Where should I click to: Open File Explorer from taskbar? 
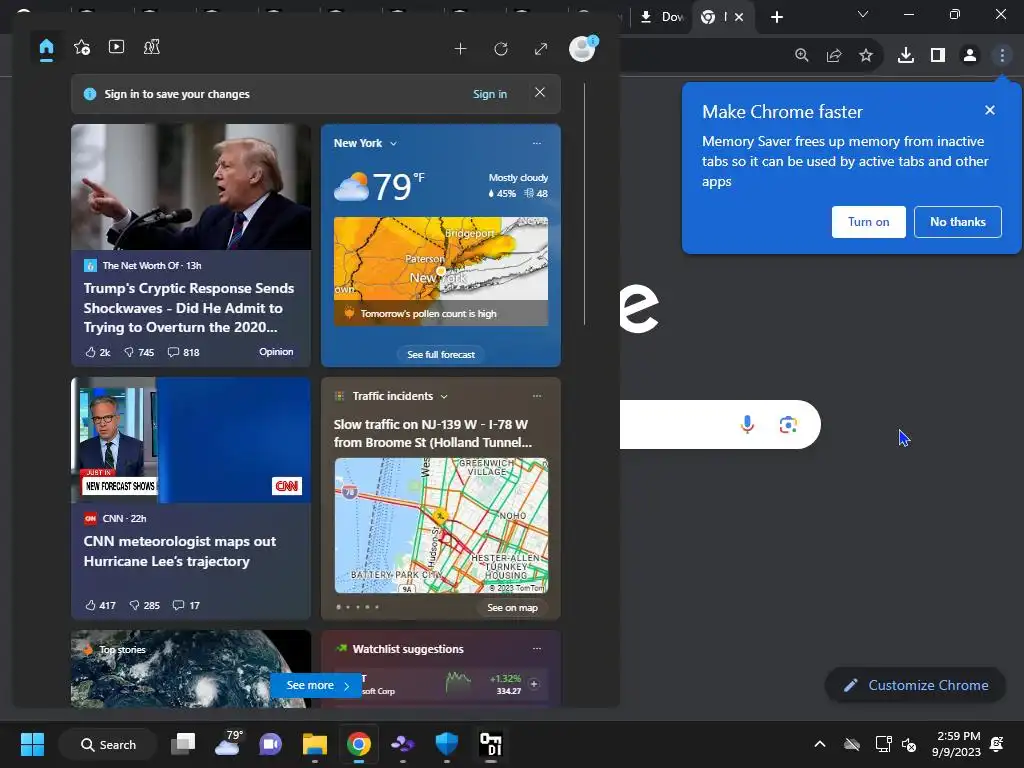[x=315, y=744]
